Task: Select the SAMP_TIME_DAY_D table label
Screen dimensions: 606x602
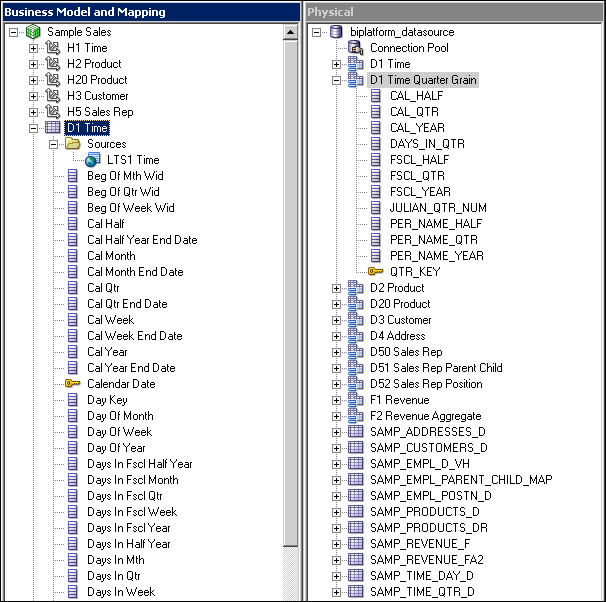Action: [422, 576]
